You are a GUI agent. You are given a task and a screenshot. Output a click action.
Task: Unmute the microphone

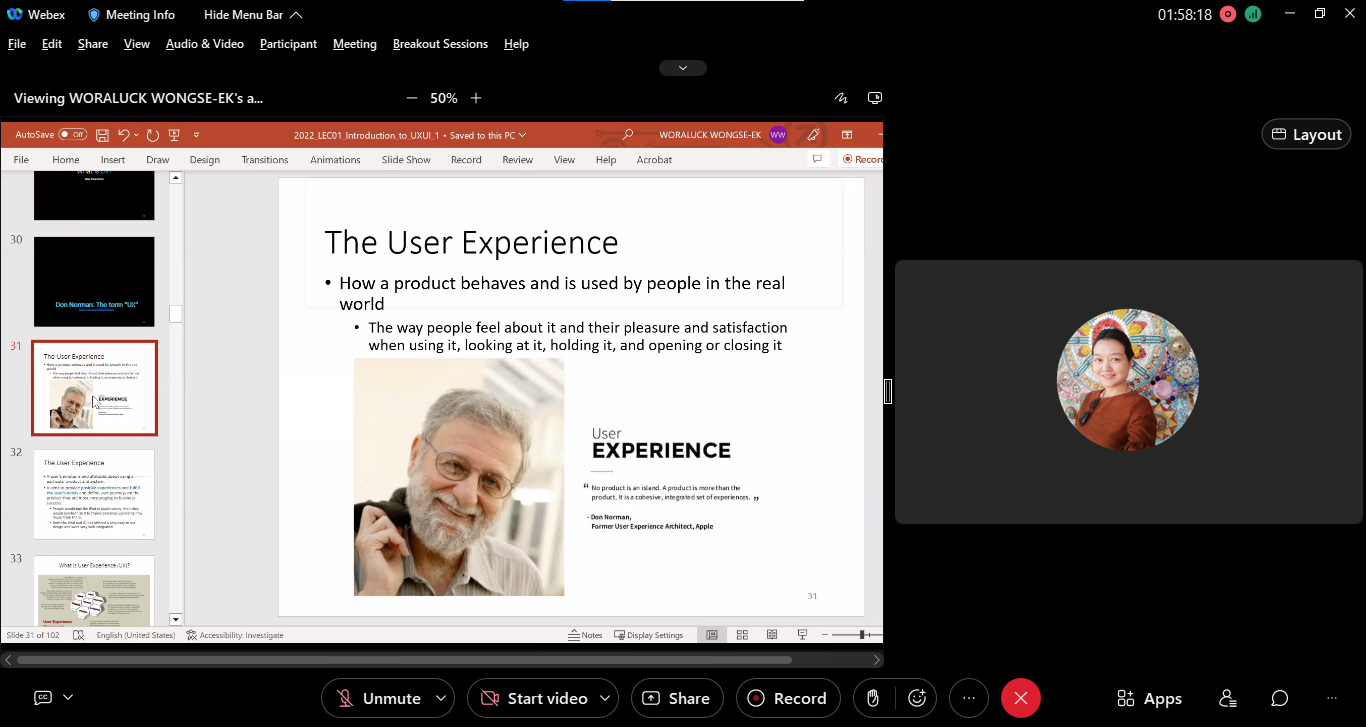click(x=378, y=698)
